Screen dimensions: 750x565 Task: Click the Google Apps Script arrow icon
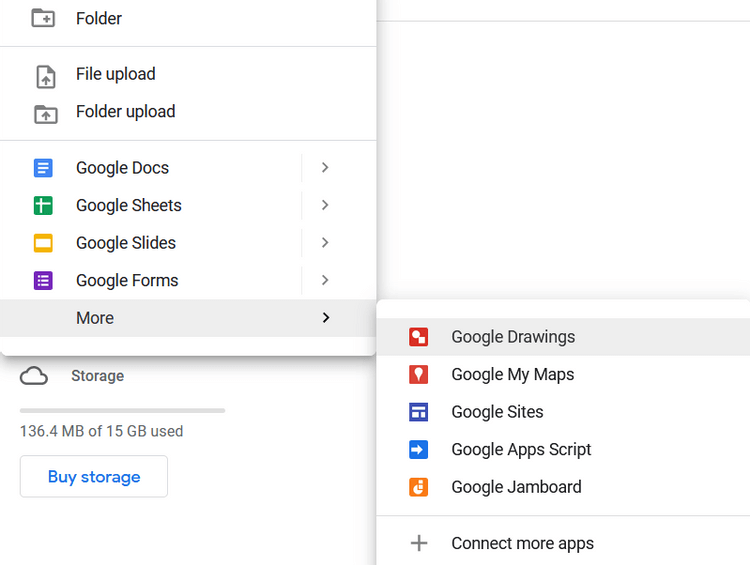pos(419,449)
